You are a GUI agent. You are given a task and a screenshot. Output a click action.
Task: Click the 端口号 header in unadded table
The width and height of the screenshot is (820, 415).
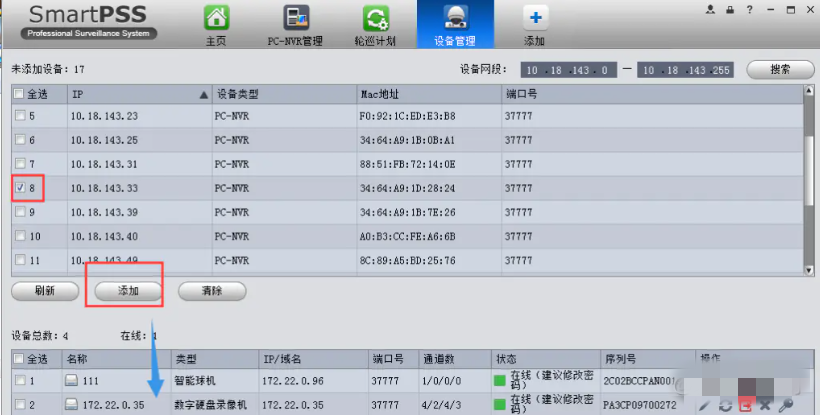click(x=652, y=94)
